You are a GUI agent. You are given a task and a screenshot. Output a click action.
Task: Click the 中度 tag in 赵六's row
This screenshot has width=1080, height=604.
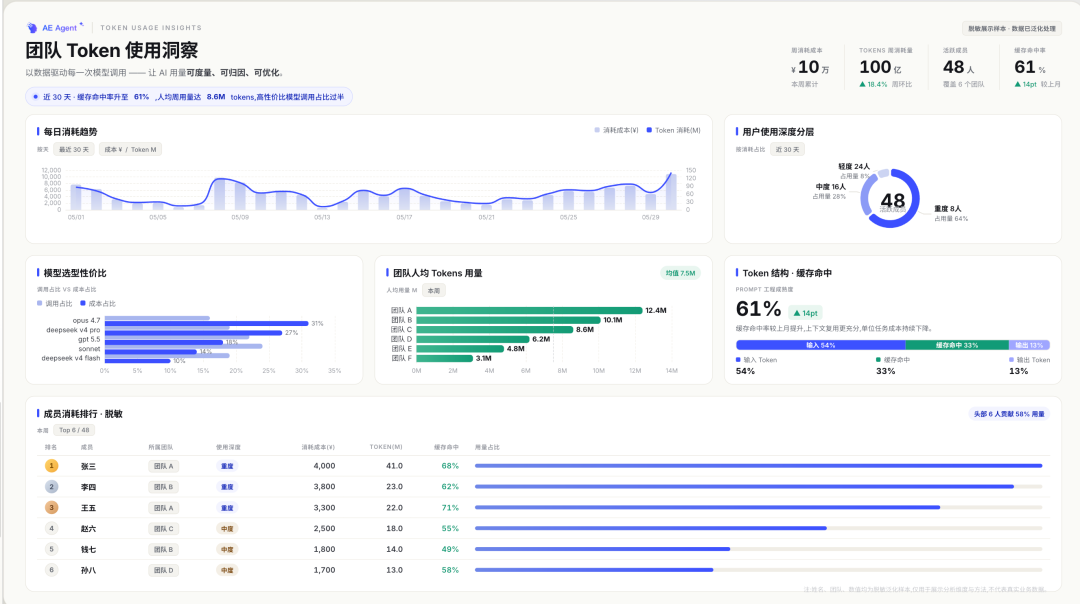click(227, 528)
